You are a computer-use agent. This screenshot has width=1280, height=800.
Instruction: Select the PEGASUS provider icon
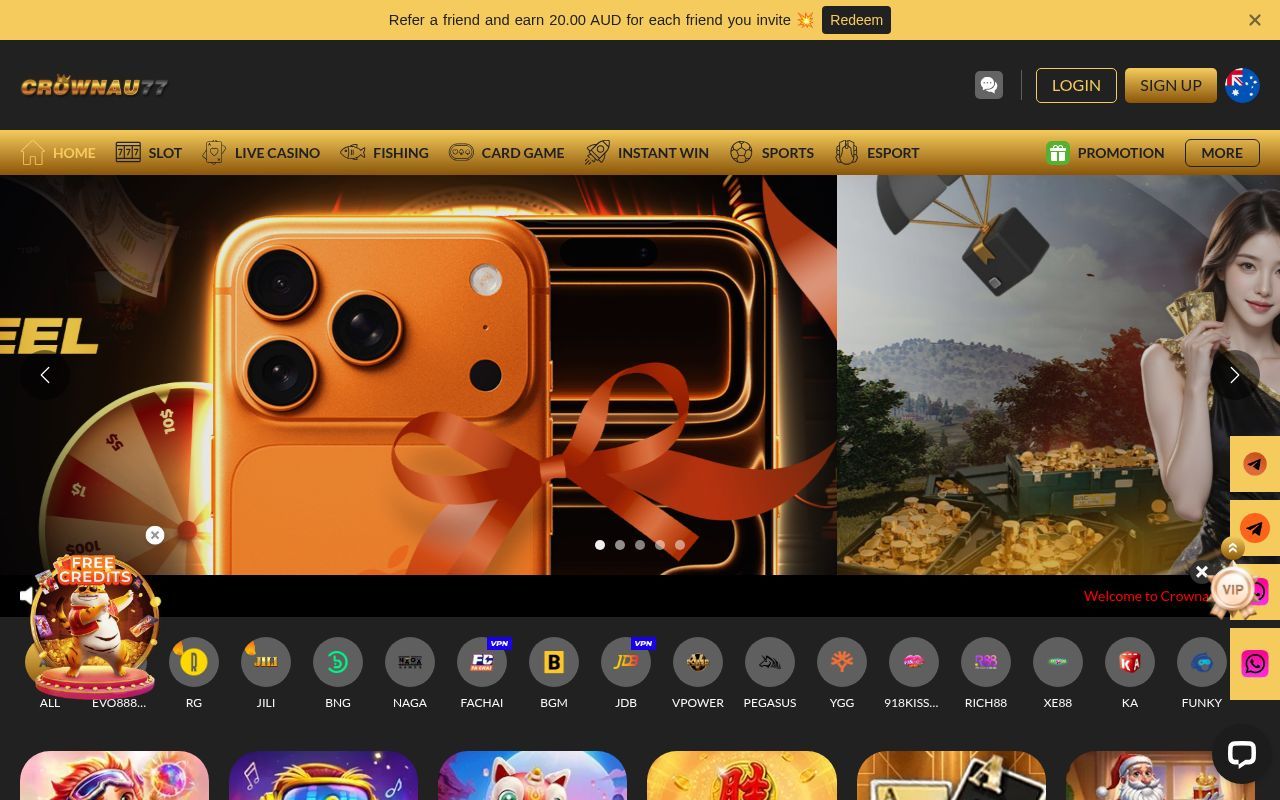click(770, 662)
